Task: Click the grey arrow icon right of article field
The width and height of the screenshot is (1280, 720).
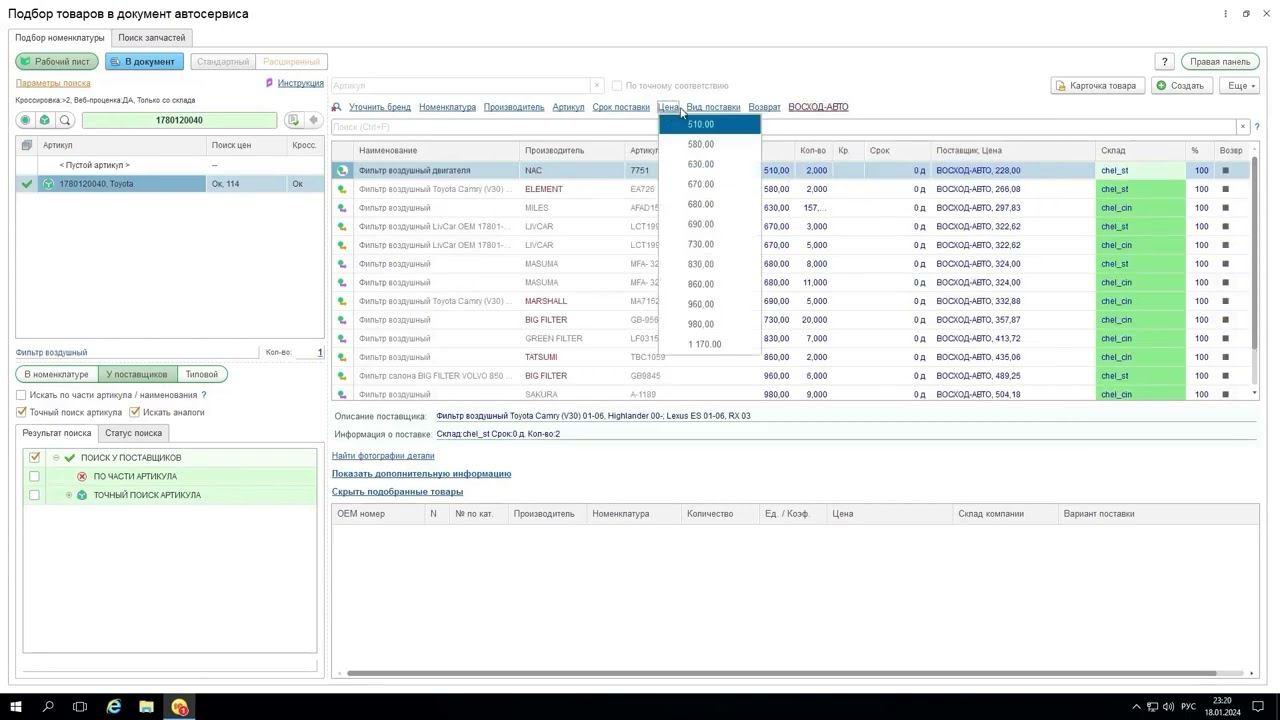Action: (x=313, y=120)
